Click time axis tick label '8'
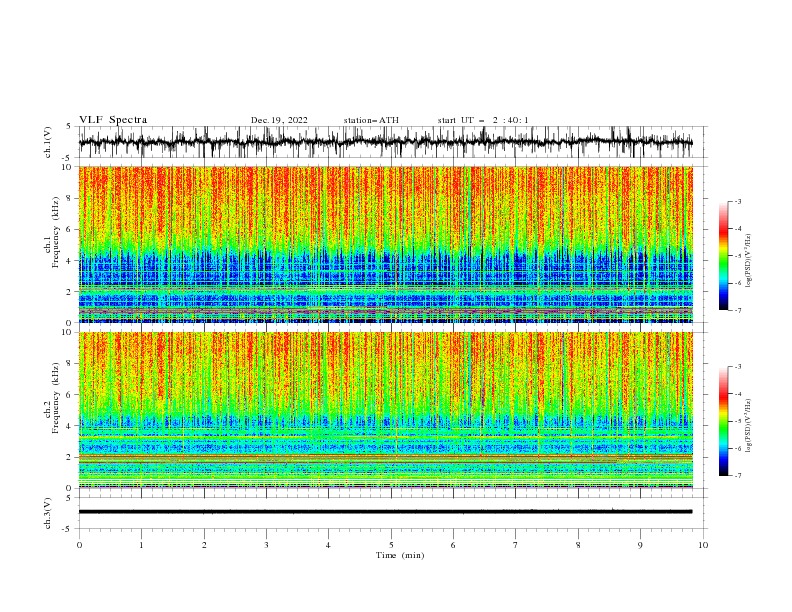The width and height of the screenshot is (792, 612). 578,545
